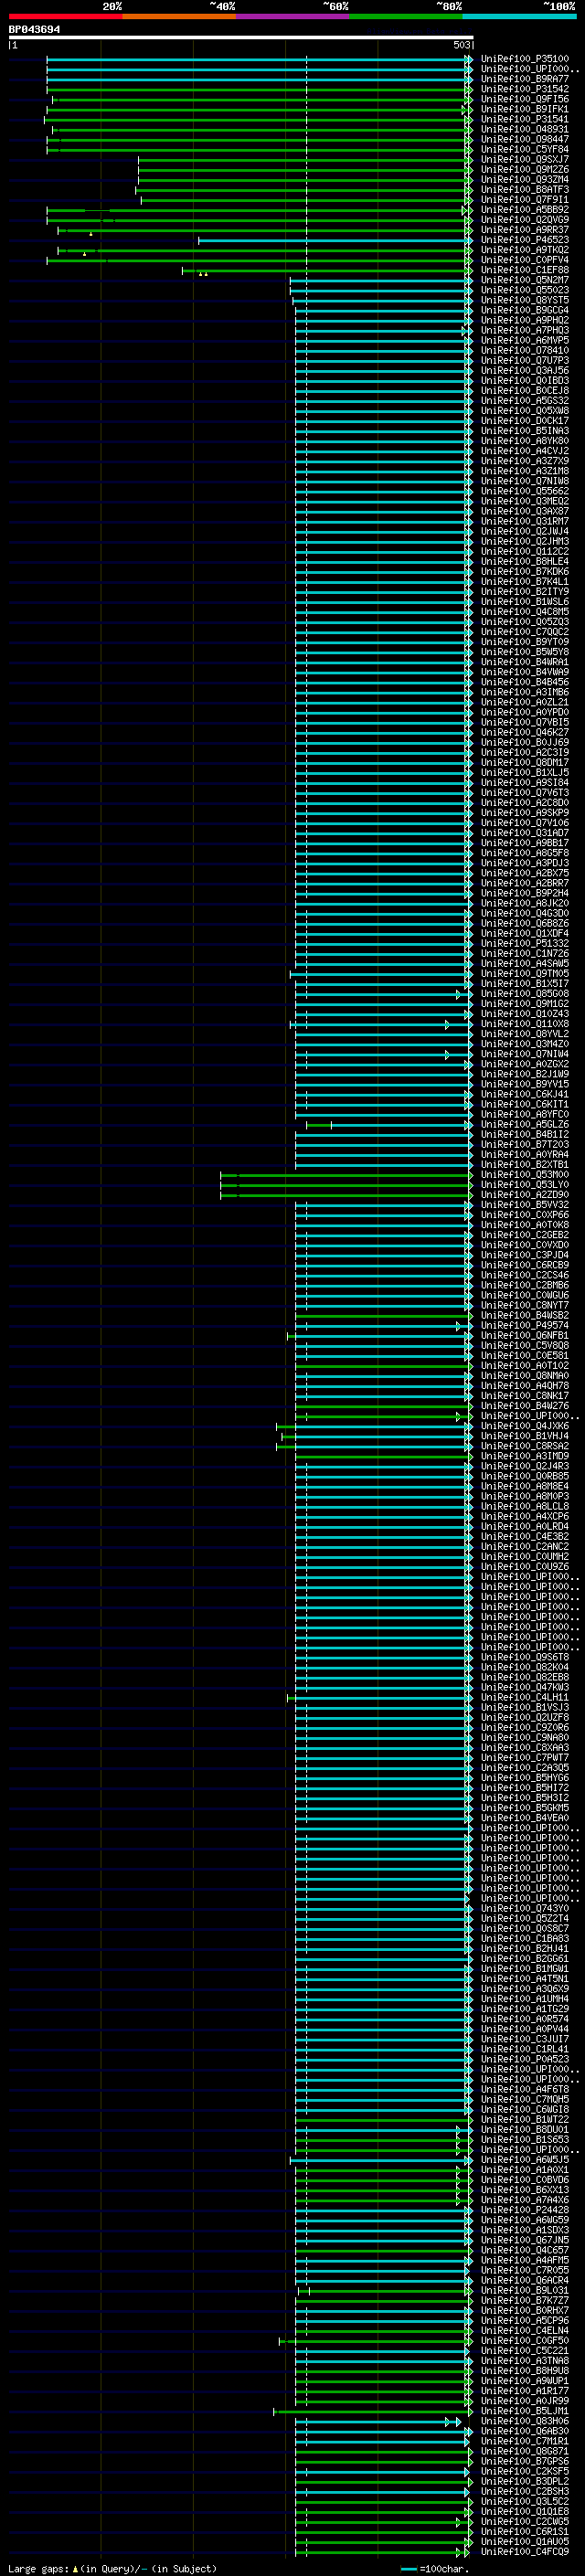Select hit UniRef100_B8ATF3

[x=525, y=189]
